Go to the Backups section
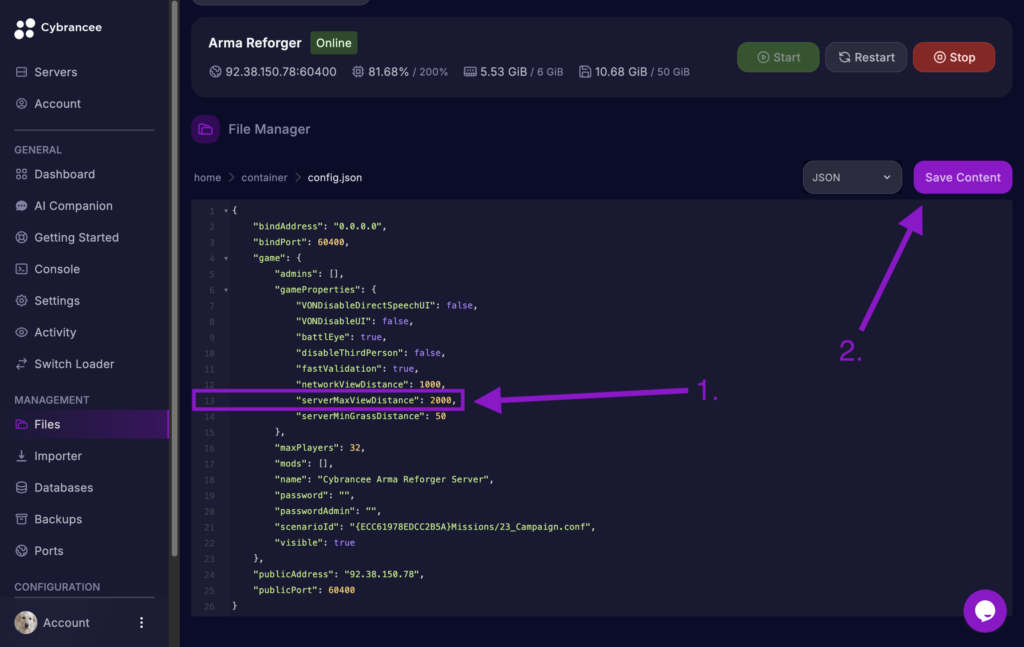This screenshot has width=1024, height=647. [x=58, y=520]
